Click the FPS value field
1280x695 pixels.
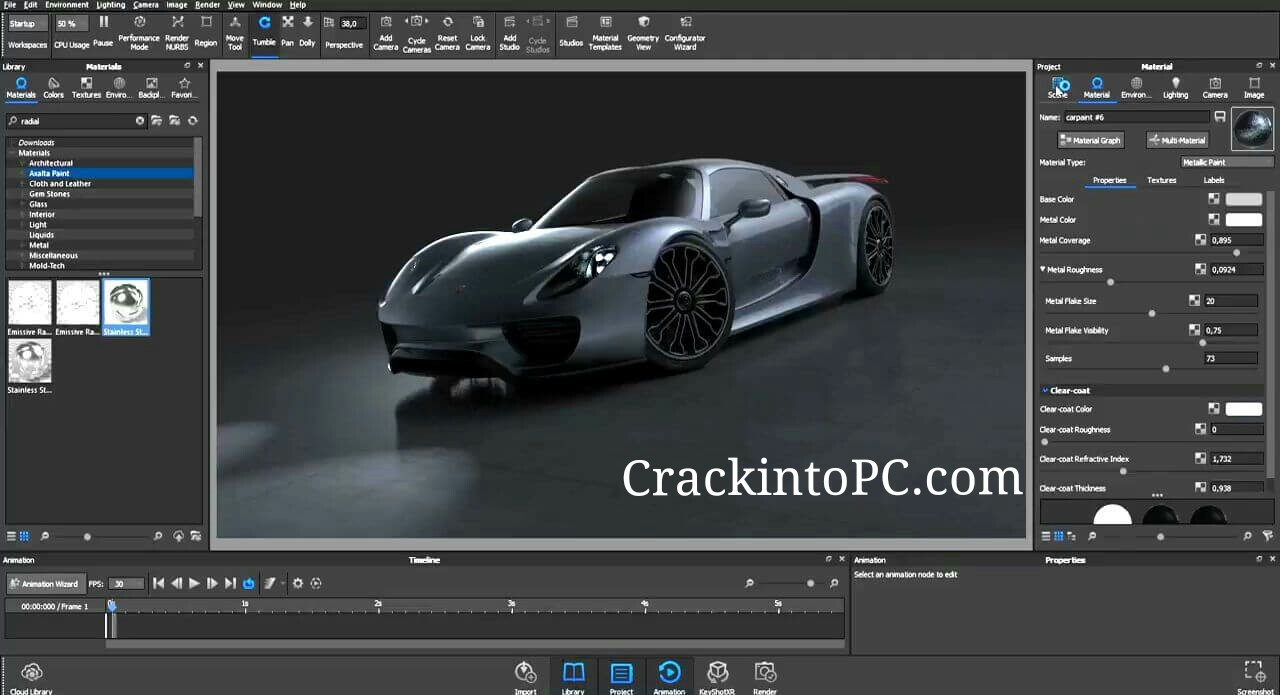(127, 584)
